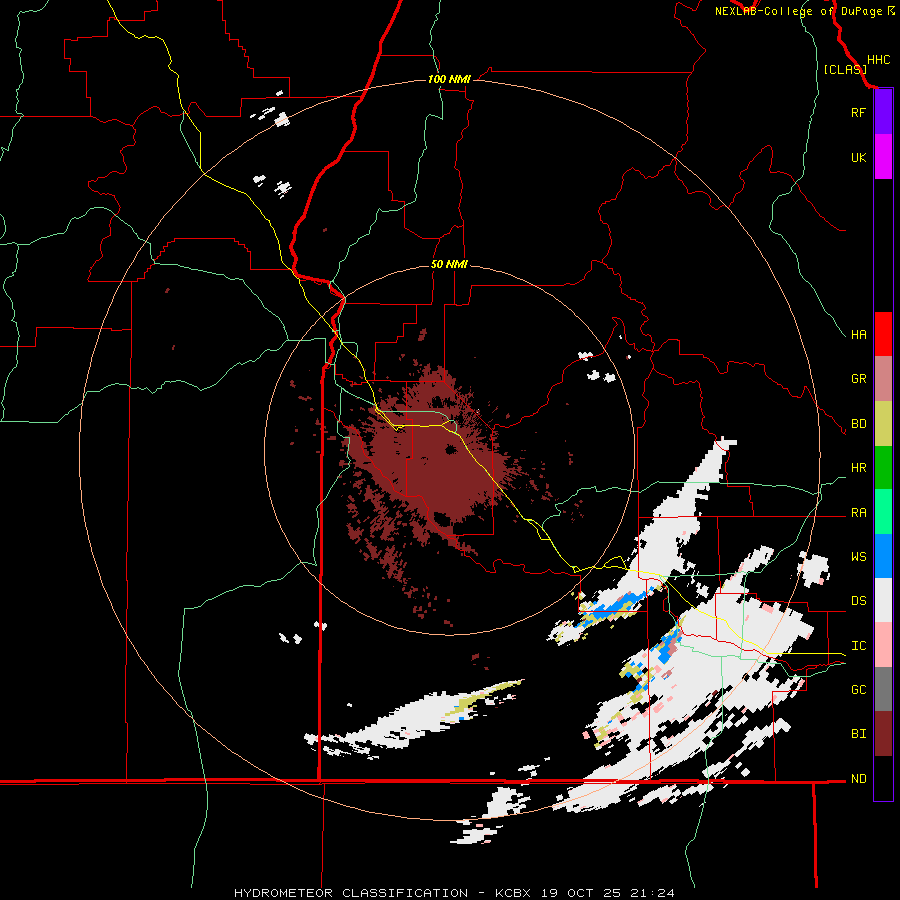Click the HHC product label

[x=878, y=60]
